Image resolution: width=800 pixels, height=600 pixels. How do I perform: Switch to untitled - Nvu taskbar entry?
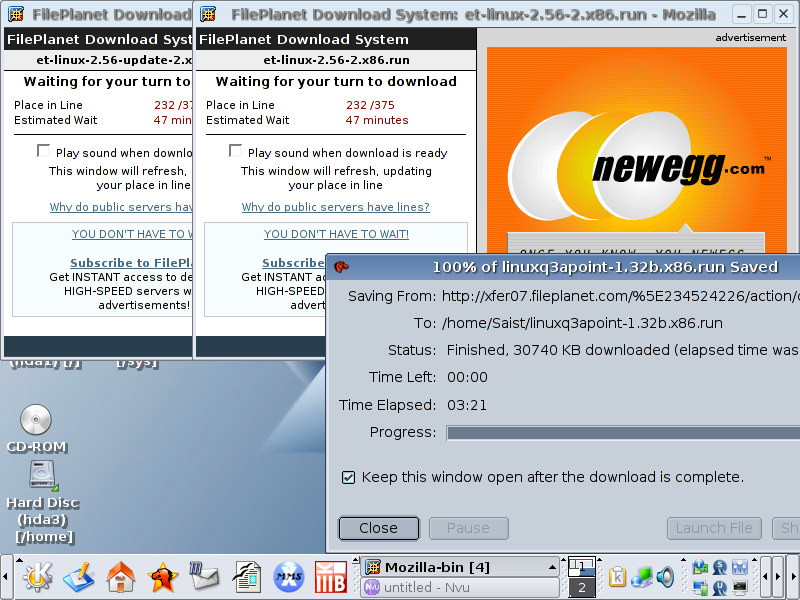459,588
